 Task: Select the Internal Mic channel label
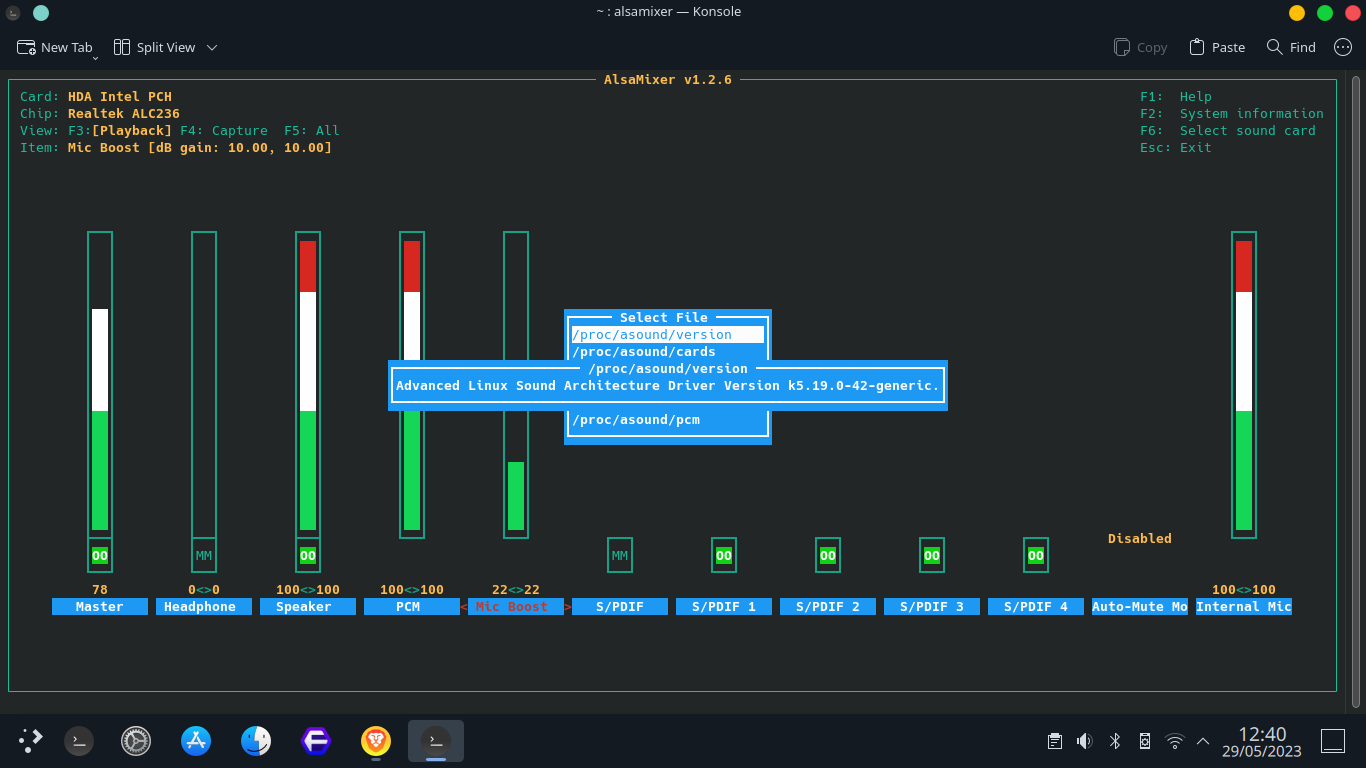click(x=1244, y=607)
